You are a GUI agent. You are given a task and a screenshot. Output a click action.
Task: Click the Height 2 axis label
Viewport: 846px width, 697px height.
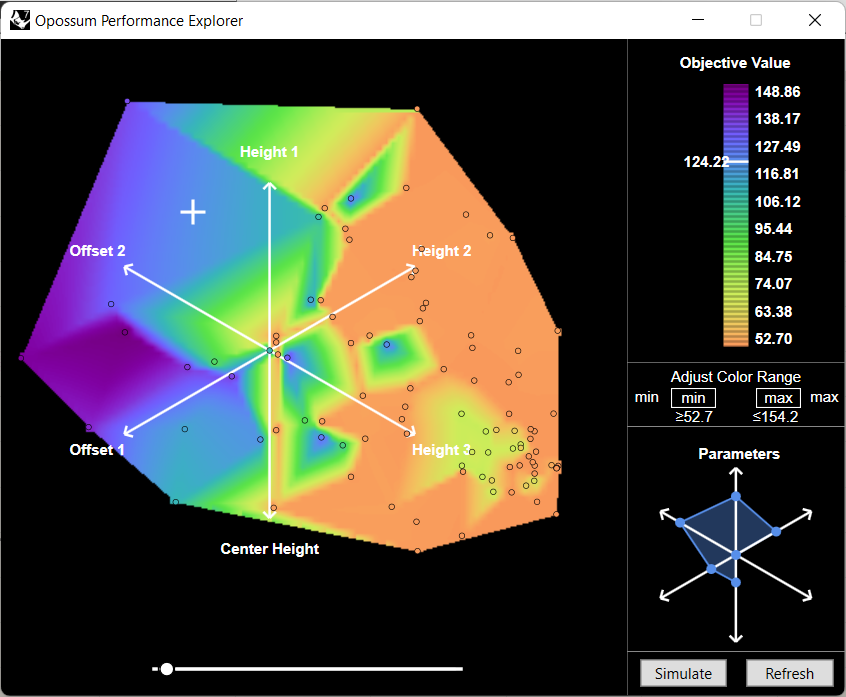click(441, 251)
